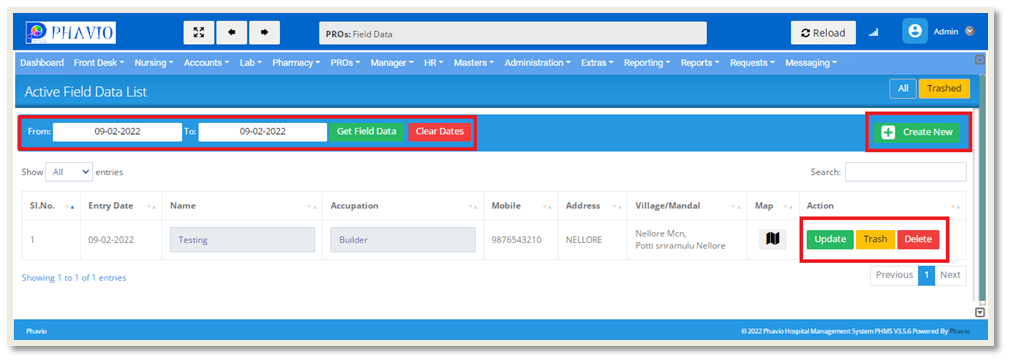
Task: Focus the Search input box
Action: pyautogui.click(x=905, y=172)
